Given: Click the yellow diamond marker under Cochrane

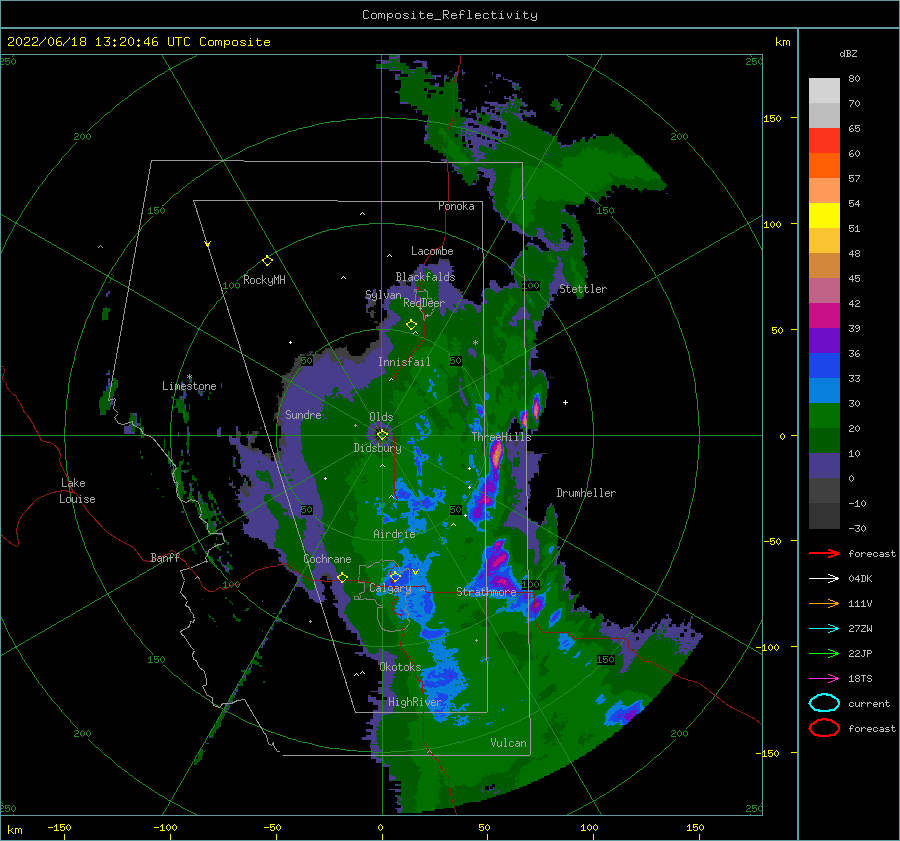Looking at the screenshot, I should pos(343,577).
